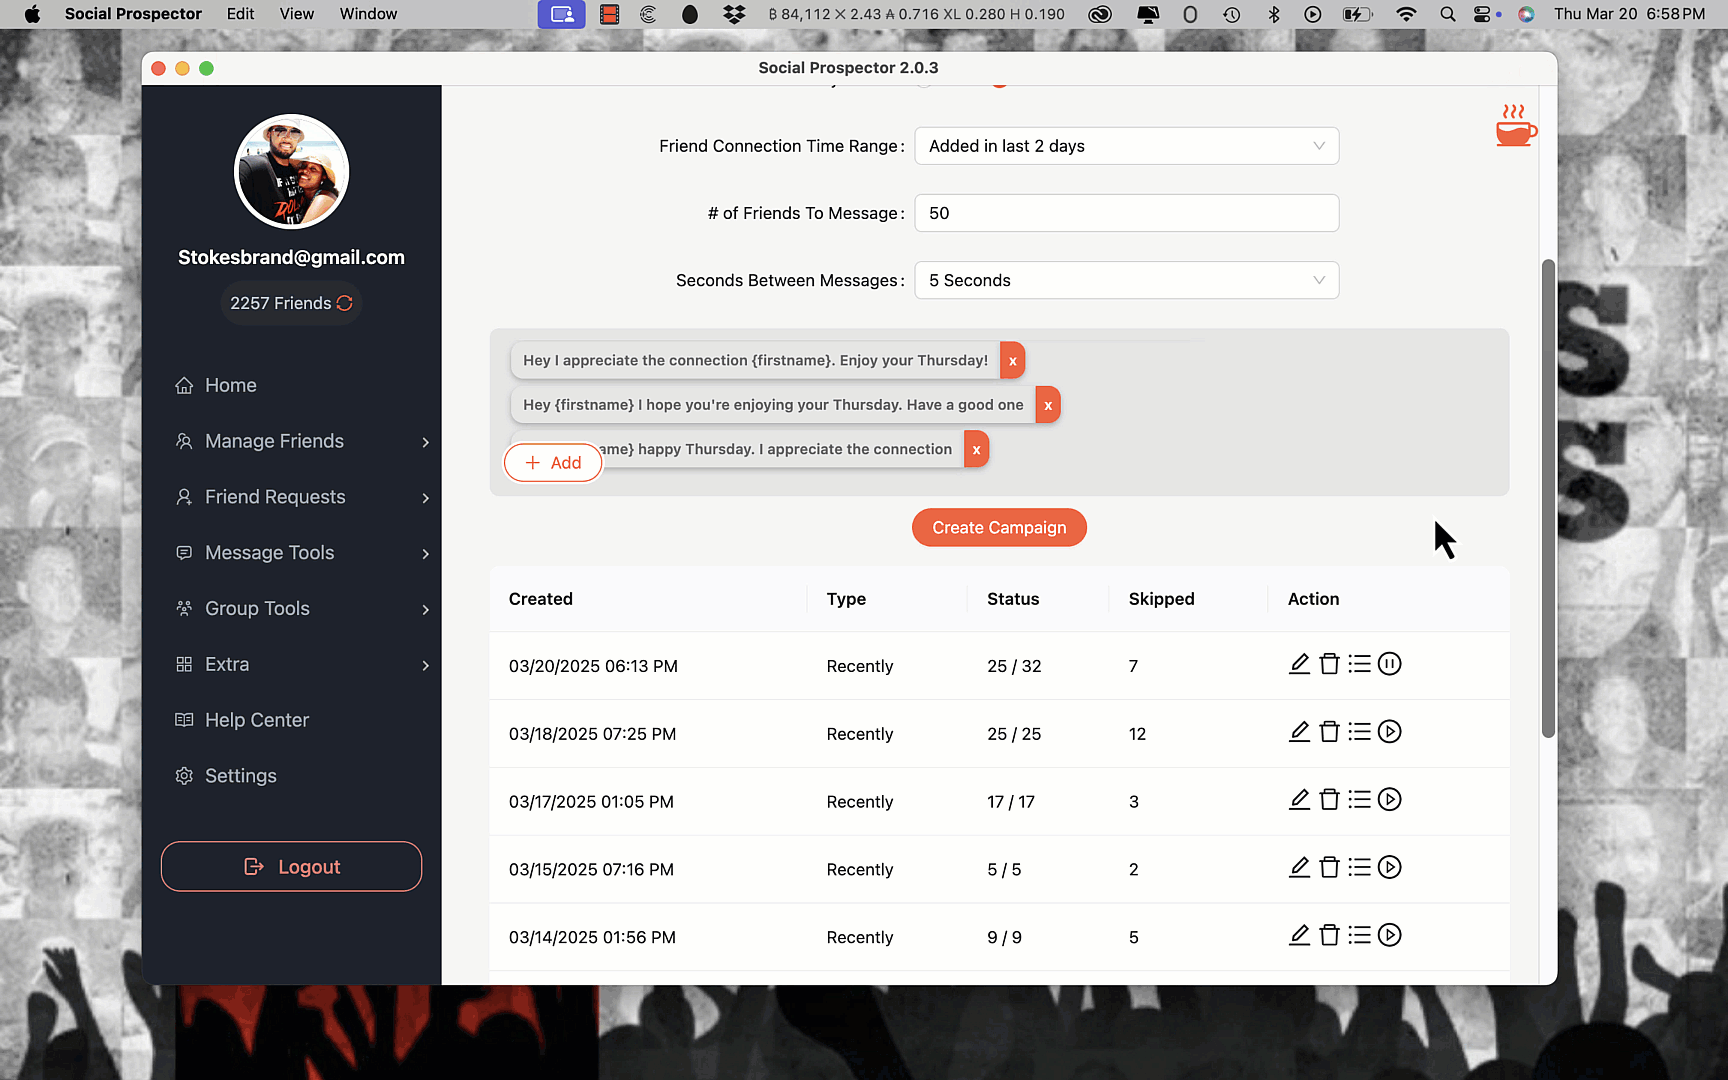Click the # of Friends To Message field

1127,213
